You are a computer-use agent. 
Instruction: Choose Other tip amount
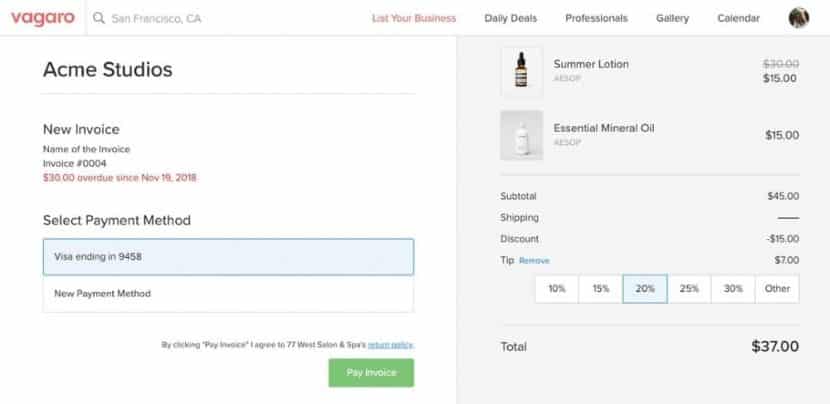click(x=777, y=289)
